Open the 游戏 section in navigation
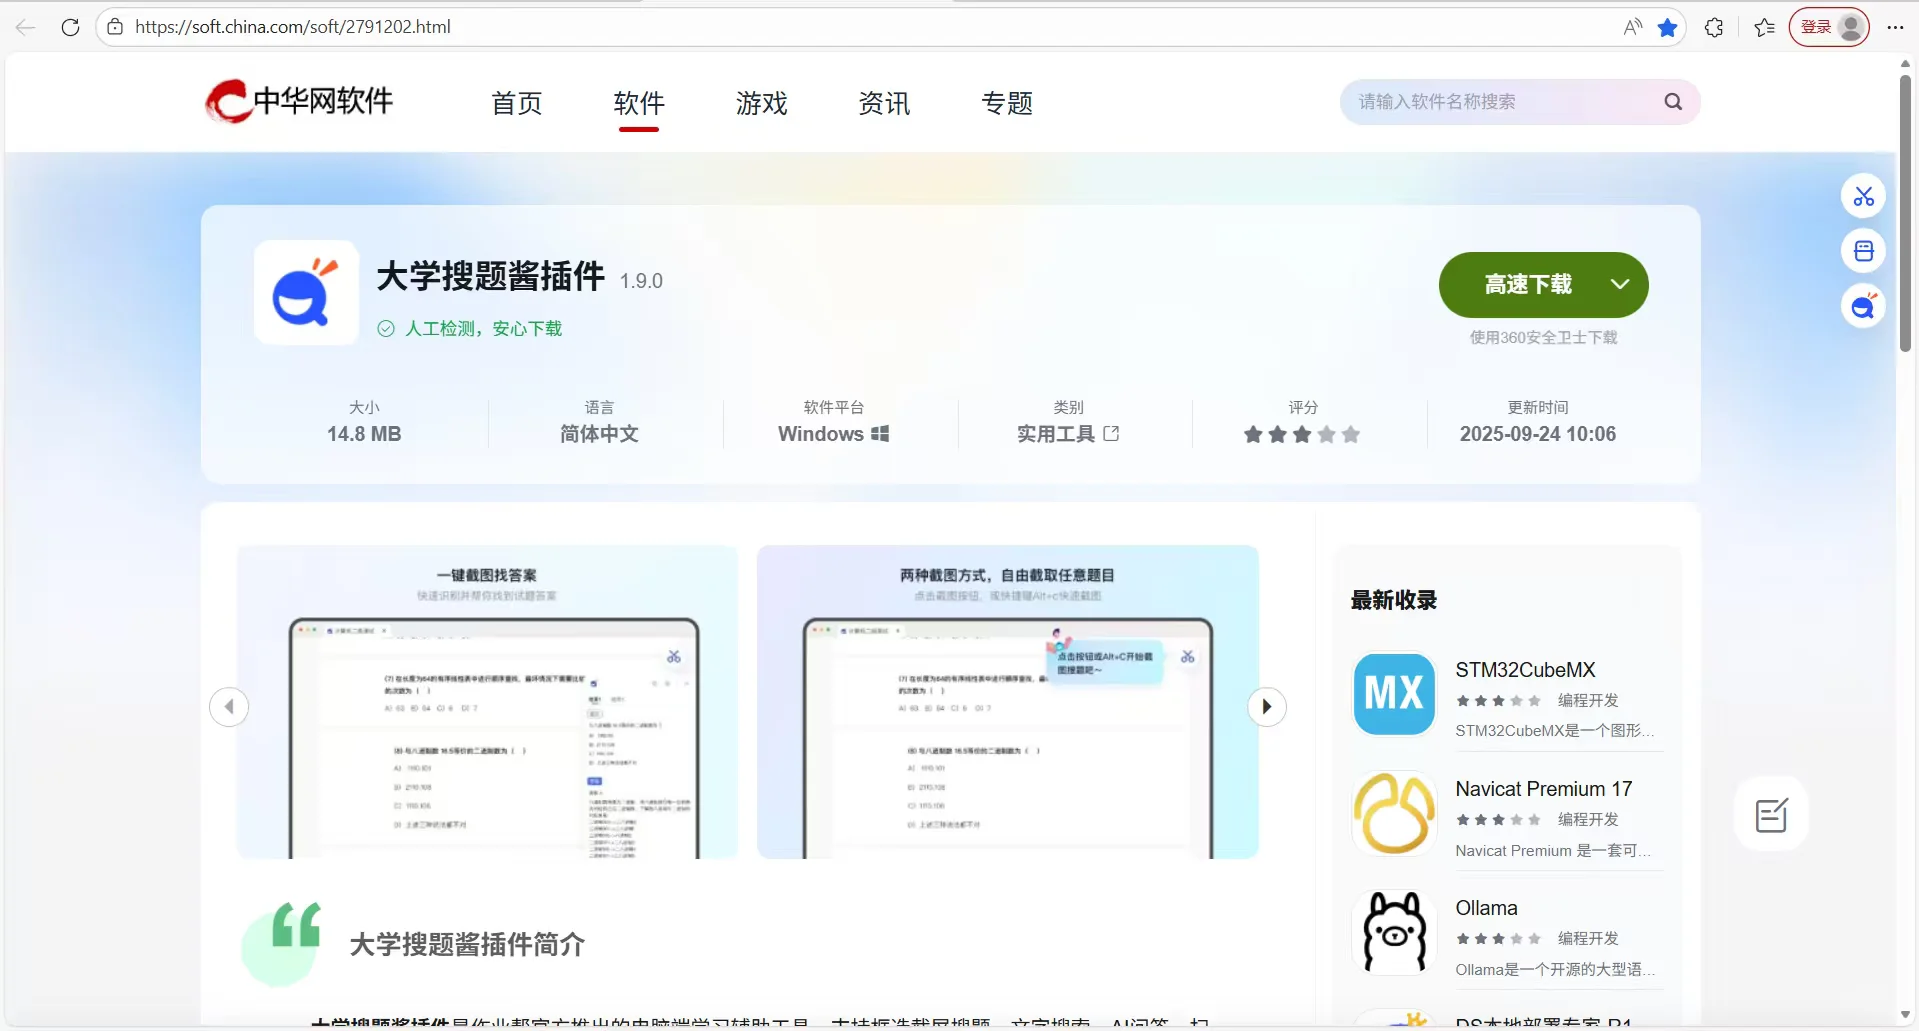 pyautogui.click(x=761, y=102)
